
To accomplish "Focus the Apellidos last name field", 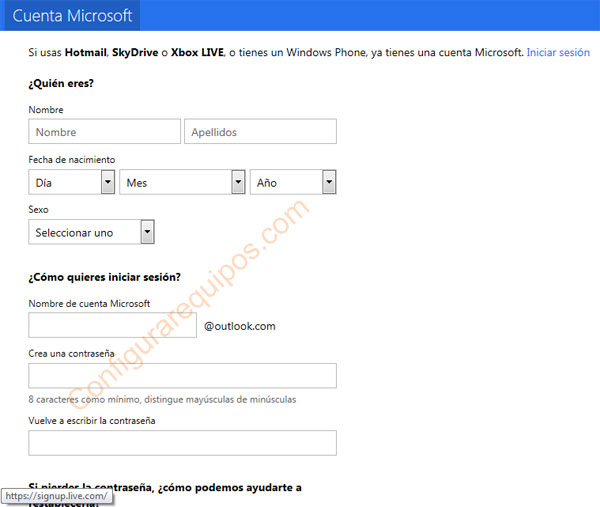I will click(x=260, y=132).
